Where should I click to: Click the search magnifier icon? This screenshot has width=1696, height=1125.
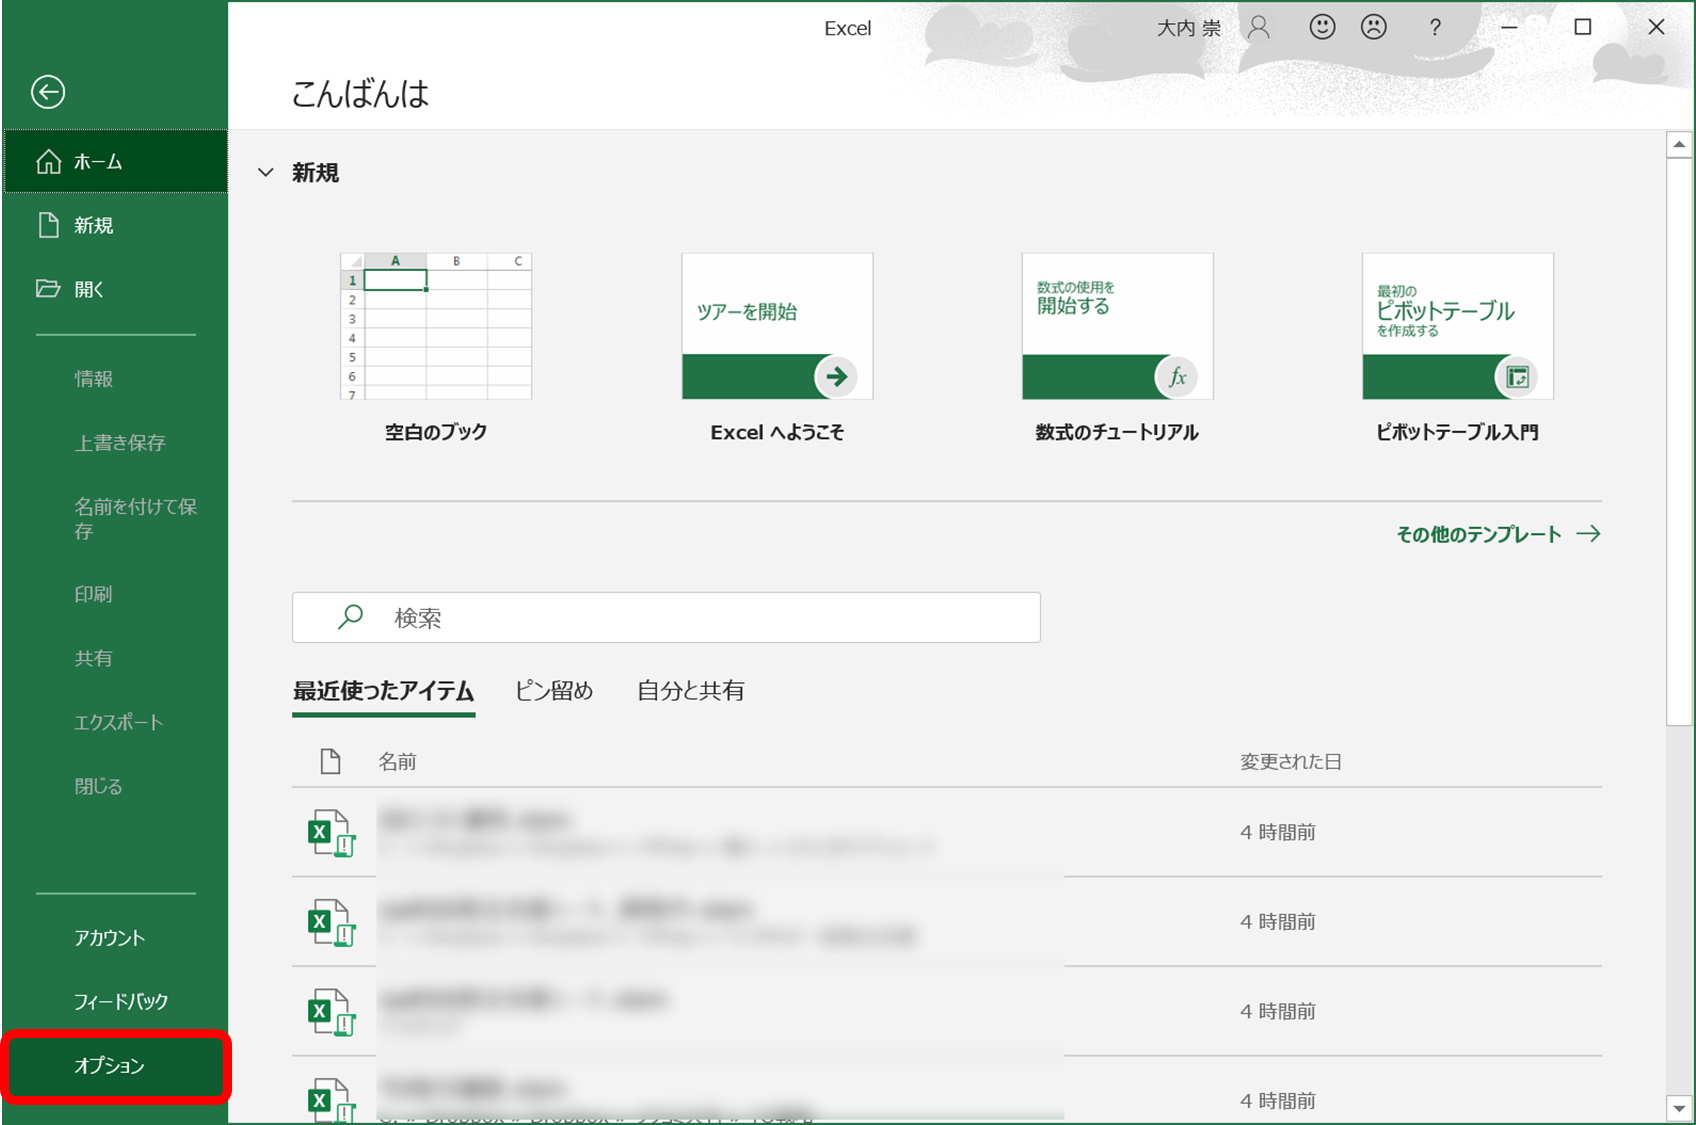pos(350,617)
